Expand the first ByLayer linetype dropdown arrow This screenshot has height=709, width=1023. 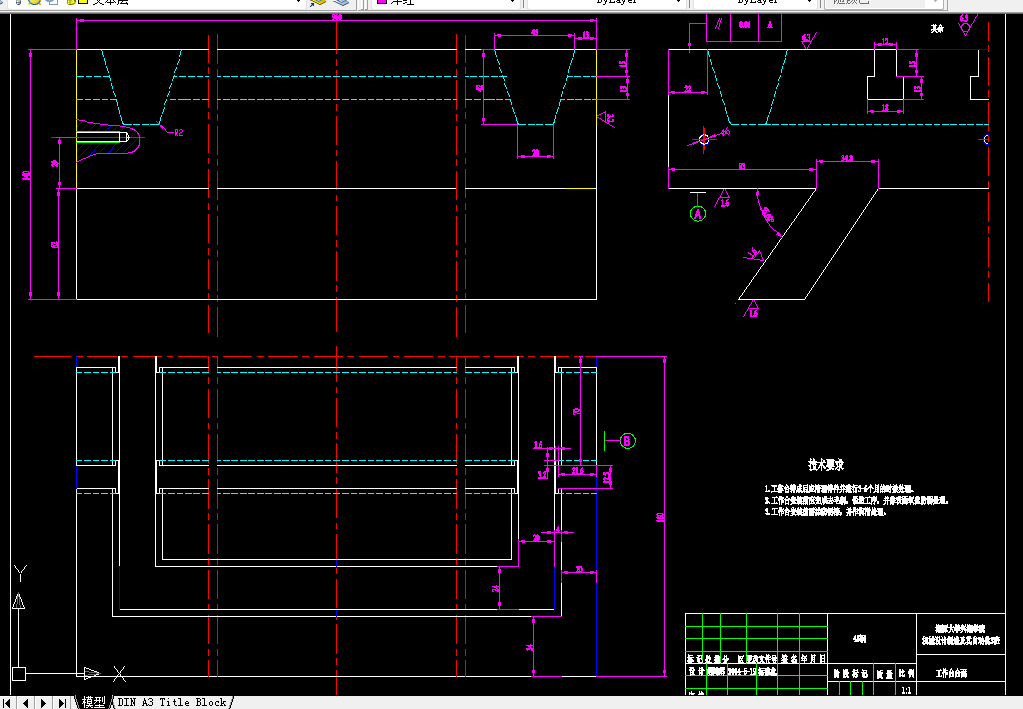679,3
